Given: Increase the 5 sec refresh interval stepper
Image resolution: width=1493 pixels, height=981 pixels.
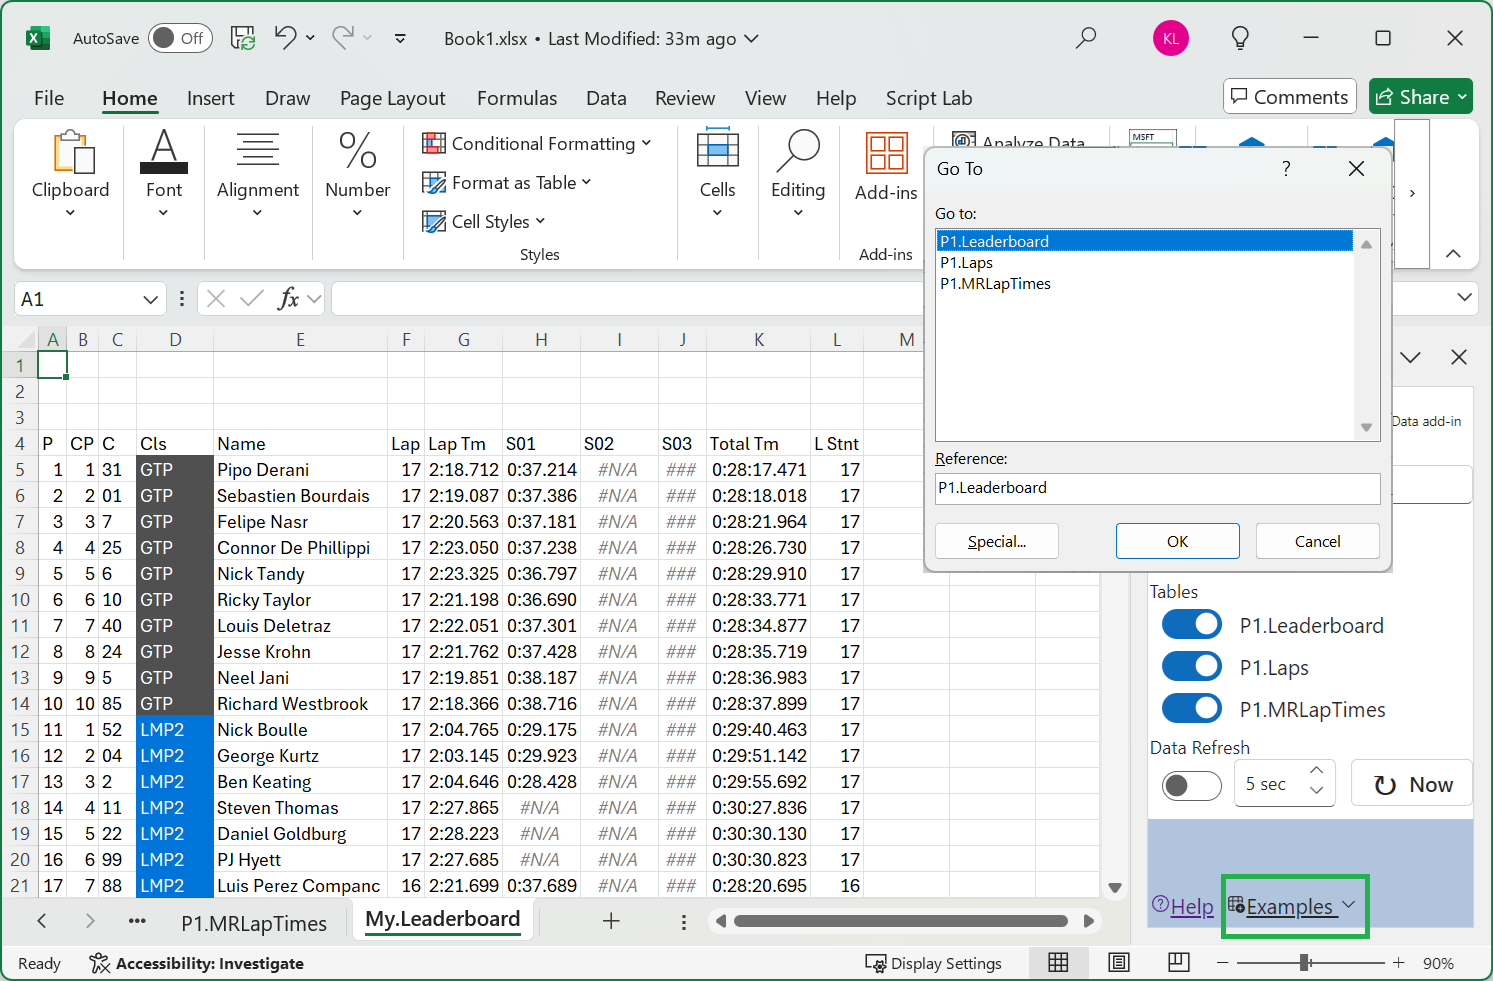Looking at the screenshot, I should 1317,771.
